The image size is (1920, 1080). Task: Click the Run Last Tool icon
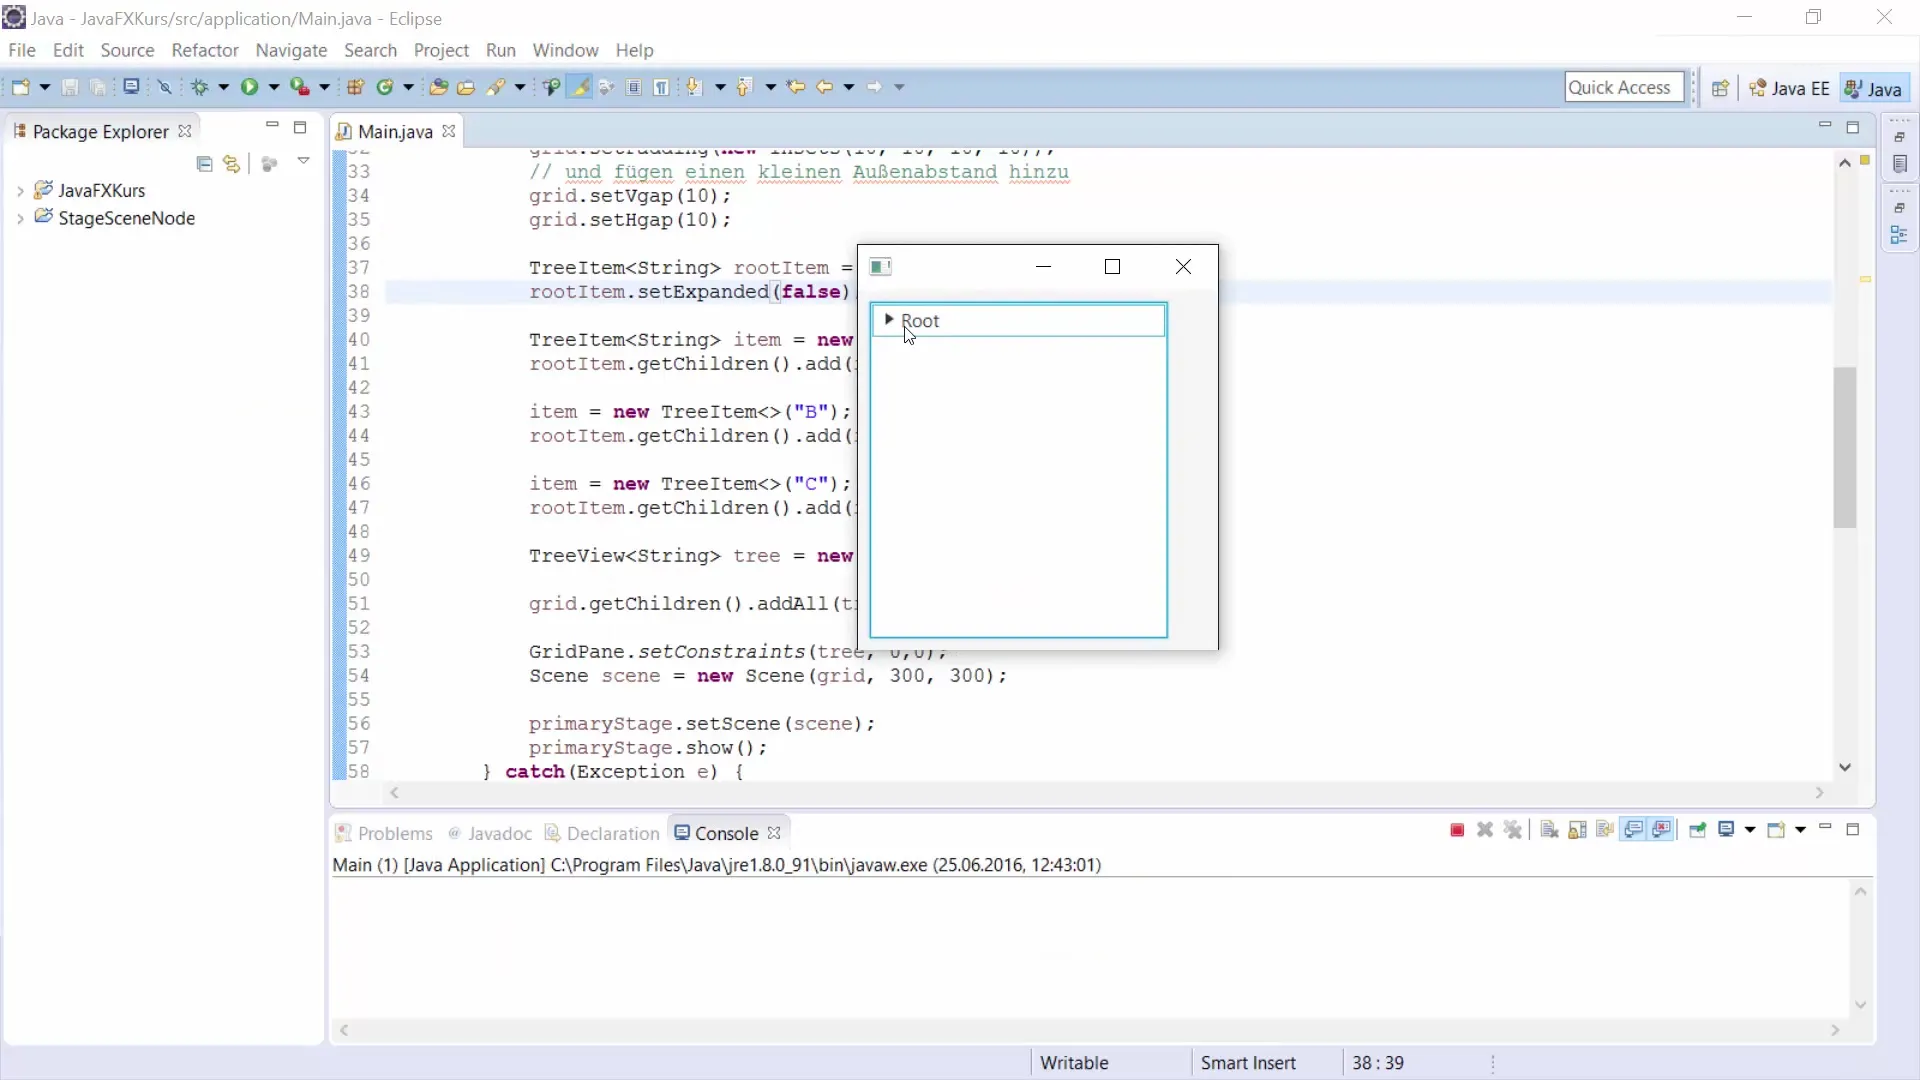coord(299,87)
